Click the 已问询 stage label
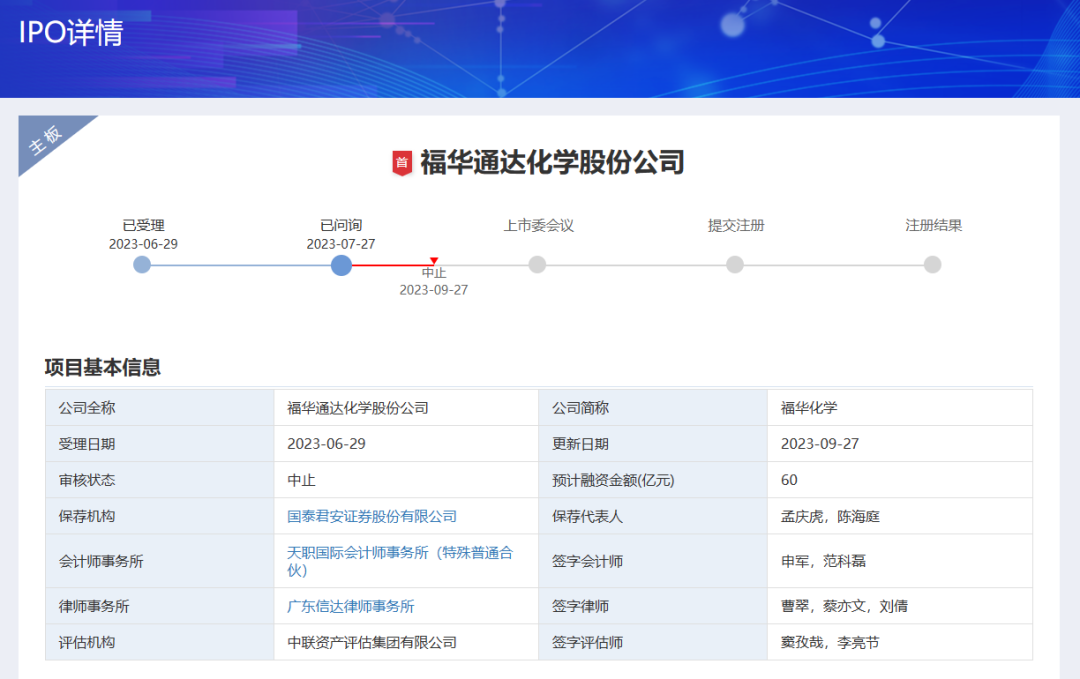 (341, 225)
